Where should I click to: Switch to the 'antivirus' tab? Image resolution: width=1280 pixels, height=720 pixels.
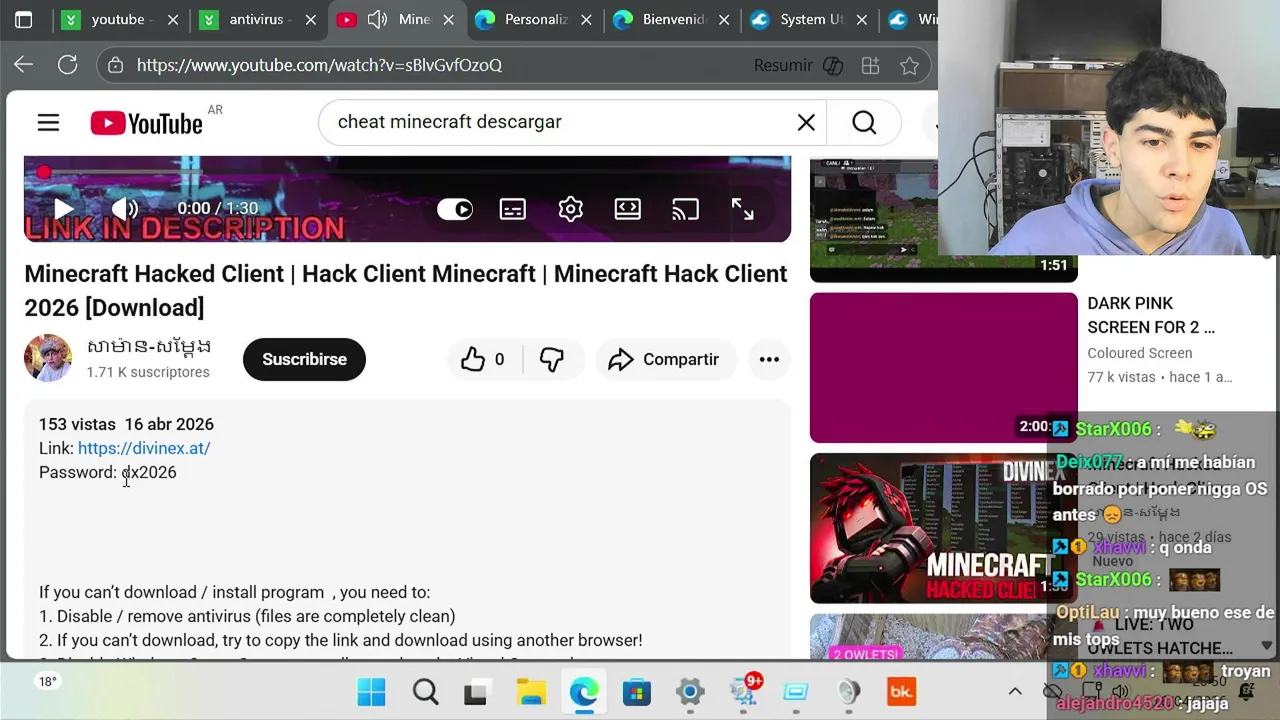[256, 19]
